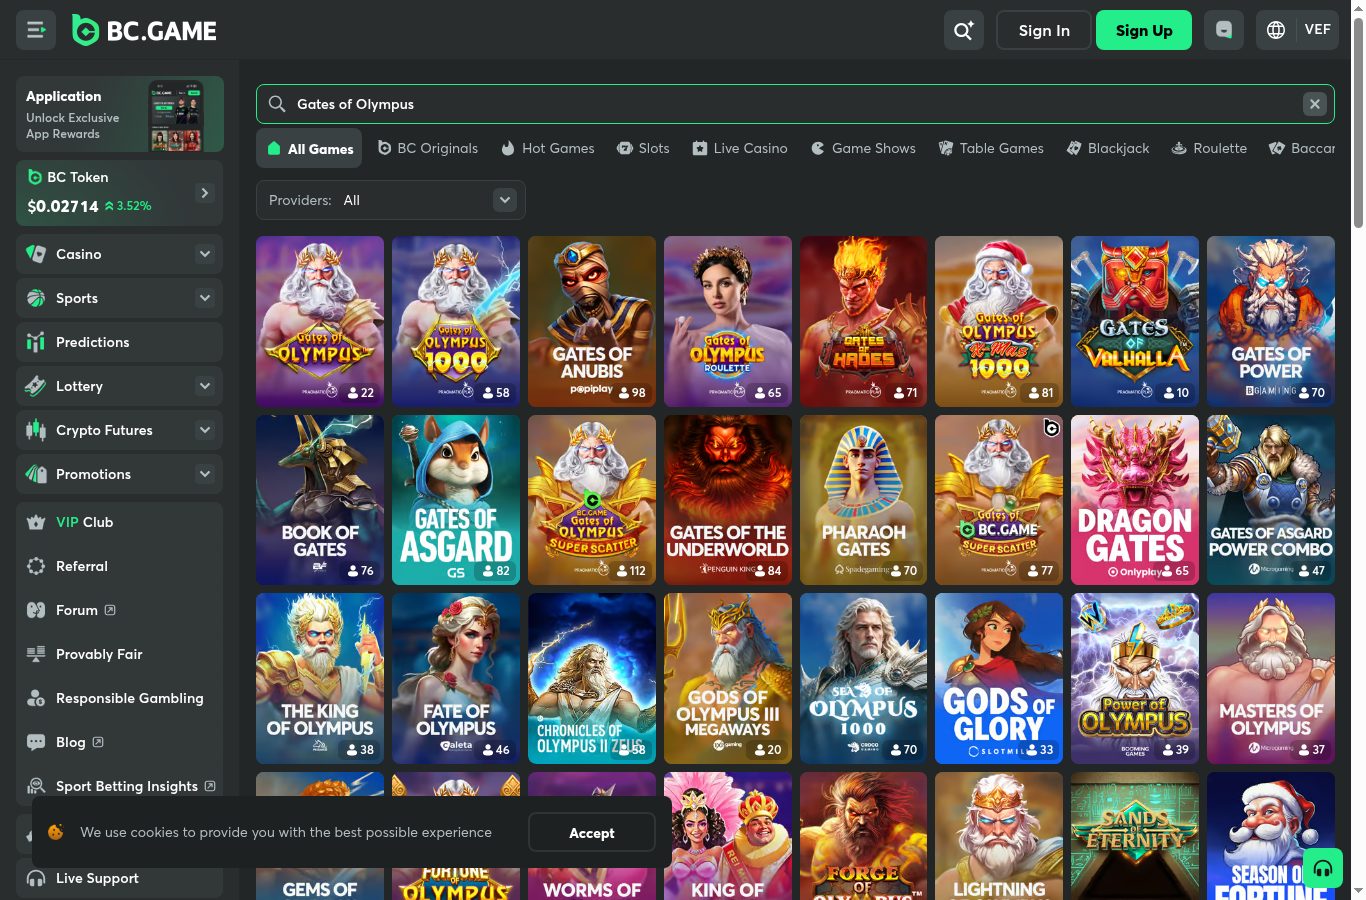Clear the search with the X button
This screenshot has width=1366, height=900.
point(1315,104)
